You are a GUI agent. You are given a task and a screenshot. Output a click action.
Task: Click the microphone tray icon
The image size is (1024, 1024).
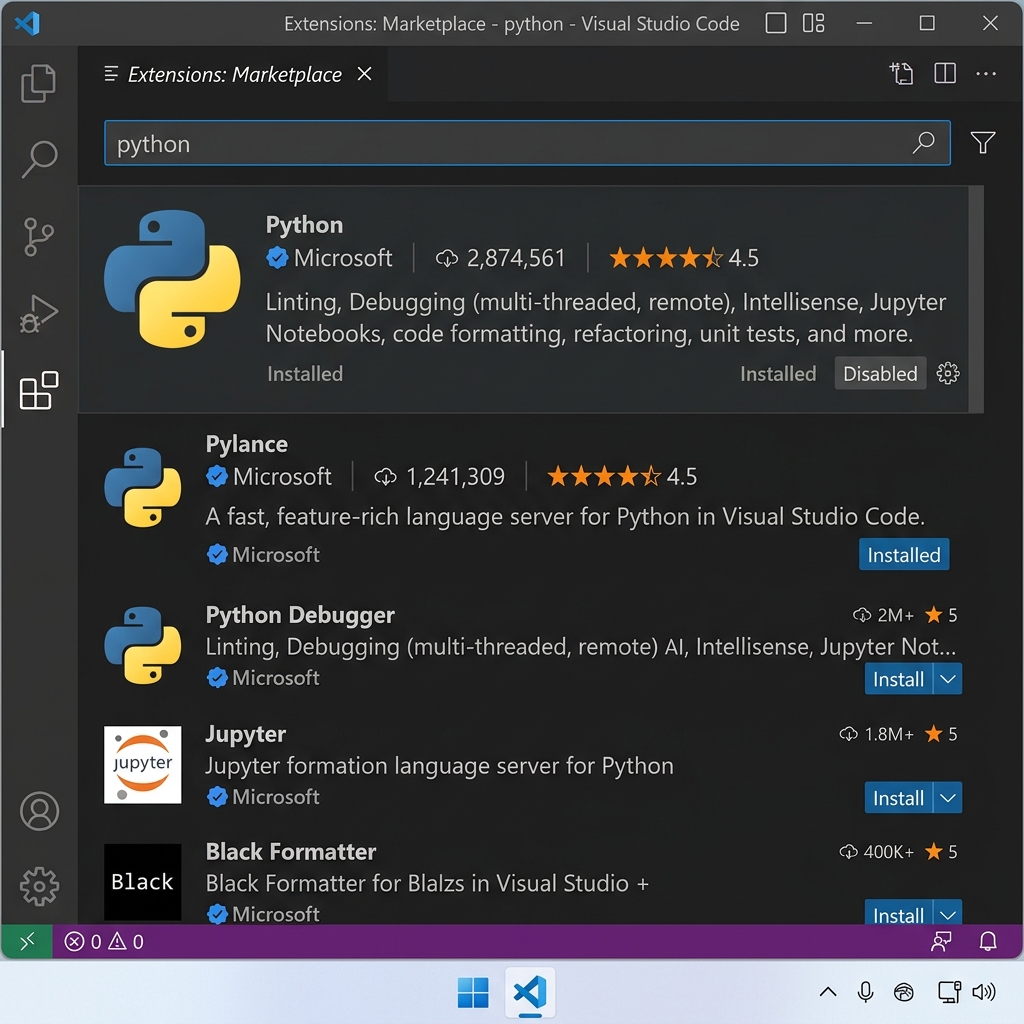[865, 992]
